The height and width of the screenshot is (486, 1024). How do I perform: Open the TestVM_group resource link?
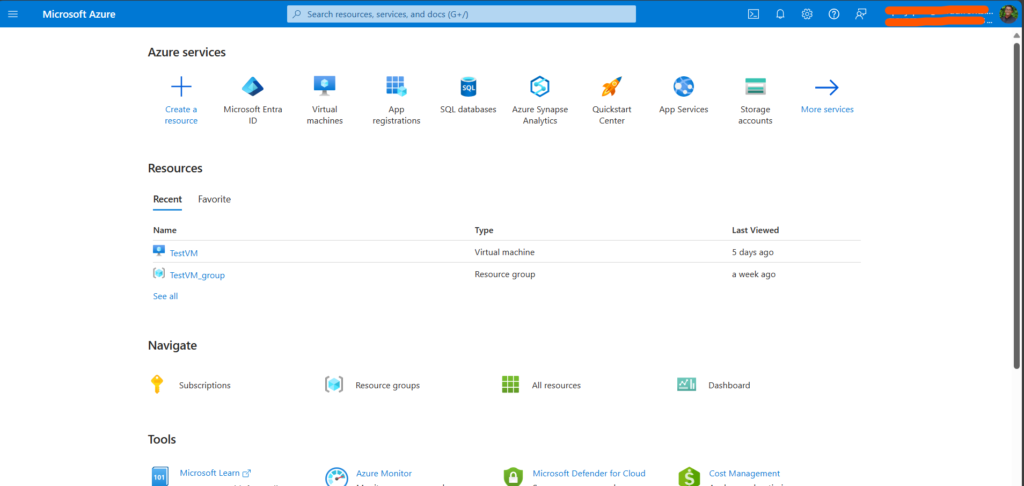click(197, 276)
